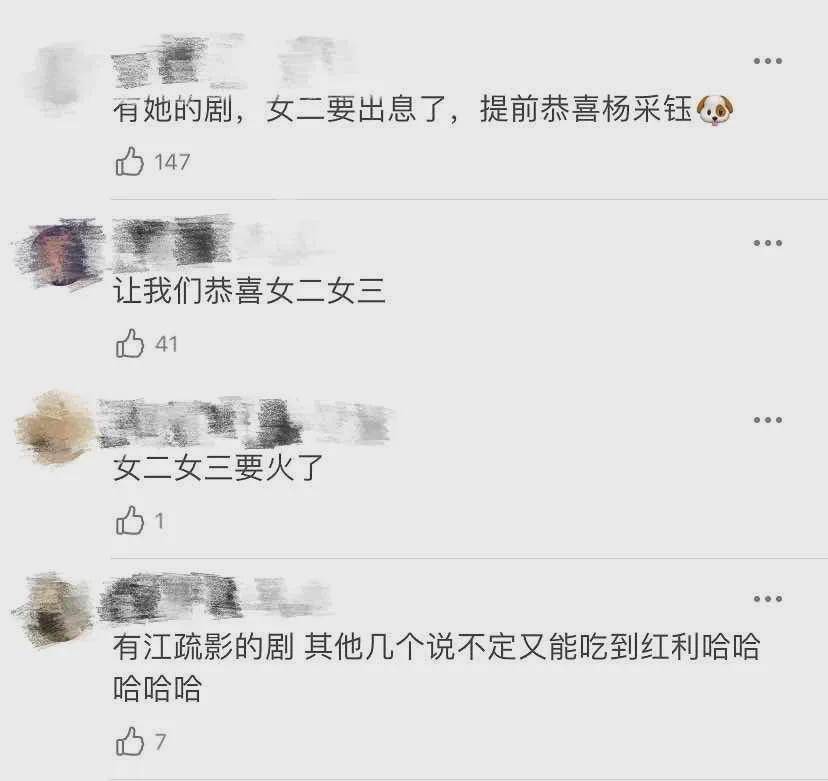Open the first commenter's blurred avatar
This screenshot has width=828, height=781.
coord(57,78)
